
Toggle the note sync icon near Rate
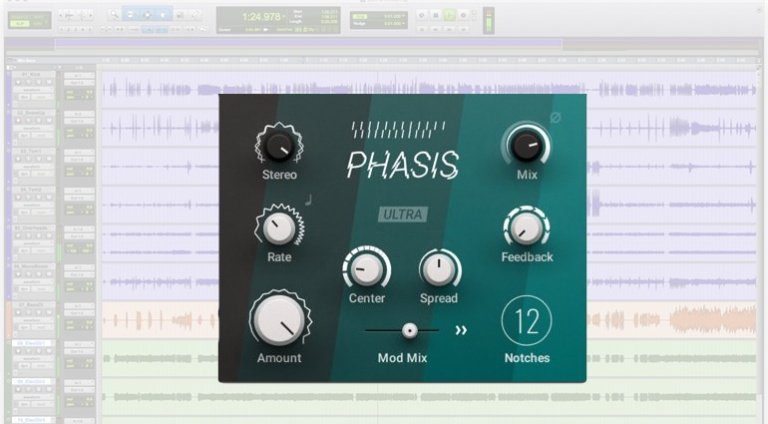308,199
